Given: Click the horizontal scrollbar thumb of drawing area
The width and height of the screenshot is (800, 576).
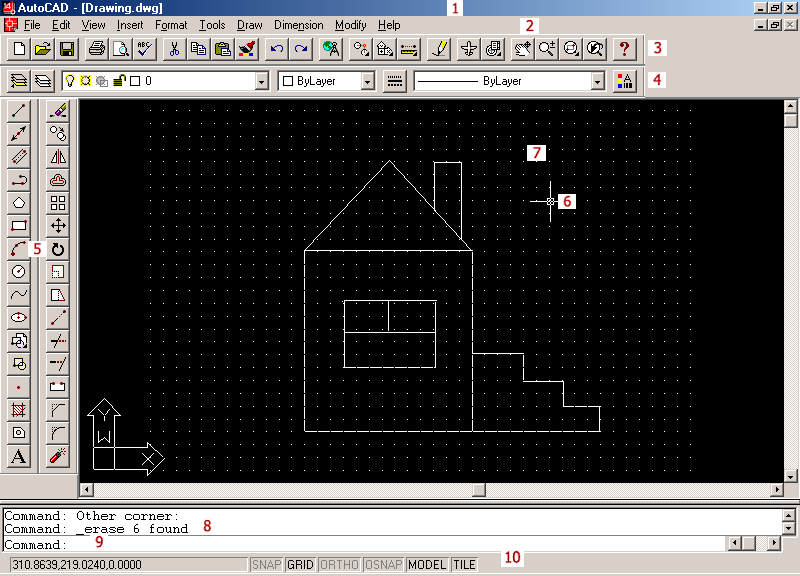Looking at the screenshot, I should (x=479, y=490).
